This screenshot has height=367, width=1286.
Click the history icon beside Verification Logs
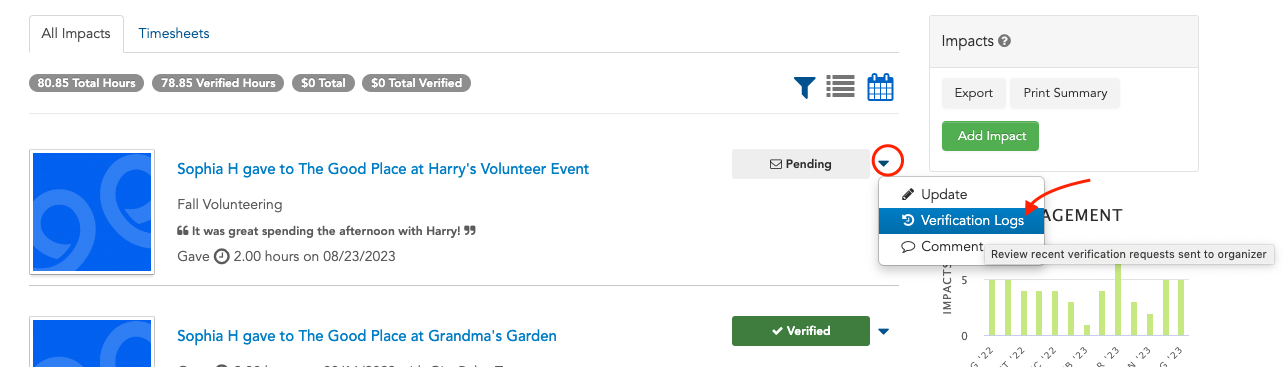click(908, 221)
